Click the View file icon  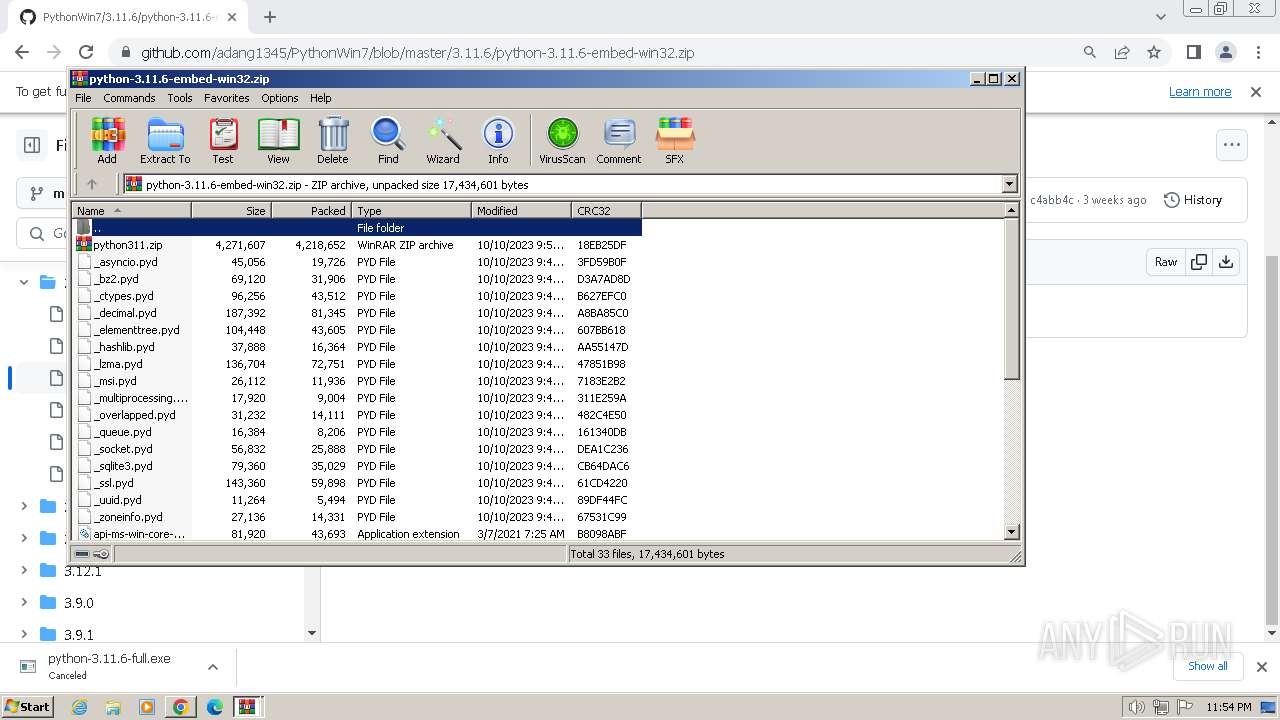278,141
